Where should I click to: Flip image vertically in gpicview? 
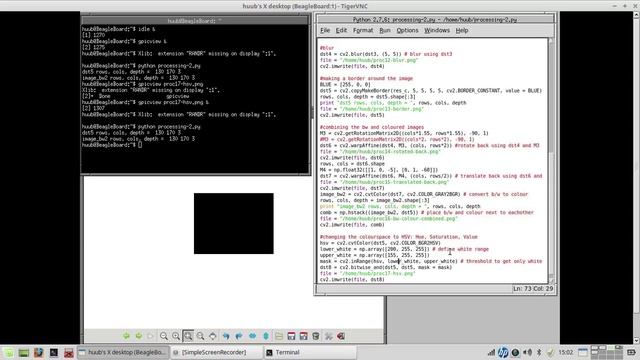click(x=266, y=336)
